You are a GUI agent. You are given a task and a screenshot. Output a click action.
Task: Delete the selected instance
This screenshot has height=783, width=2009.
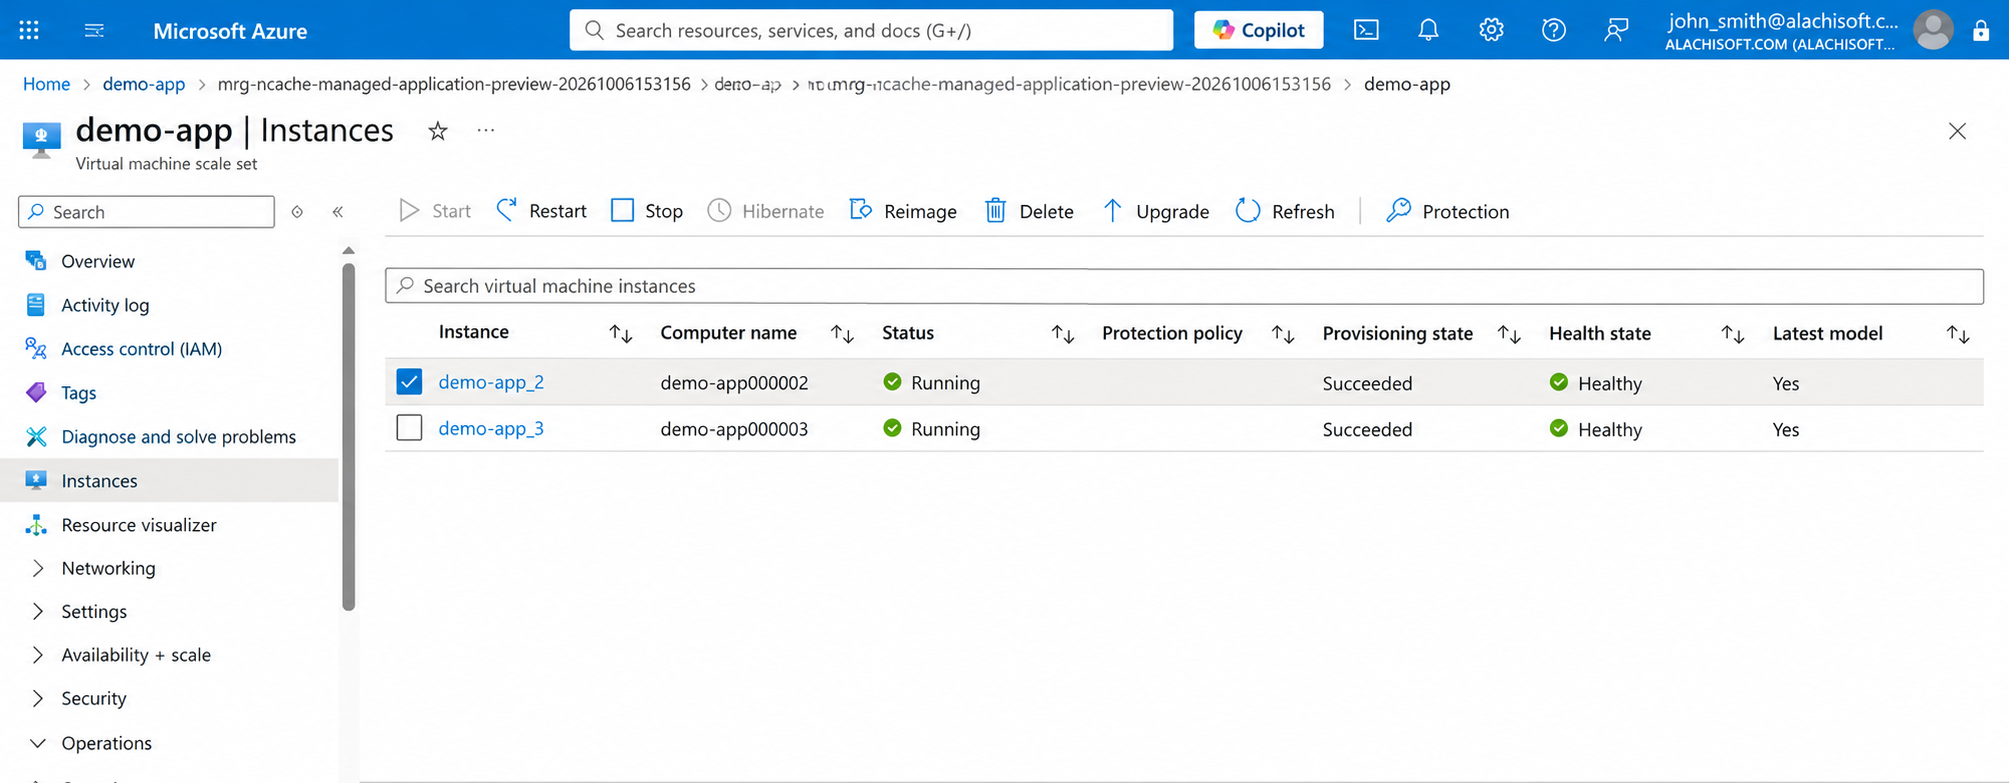(1029, 211)
